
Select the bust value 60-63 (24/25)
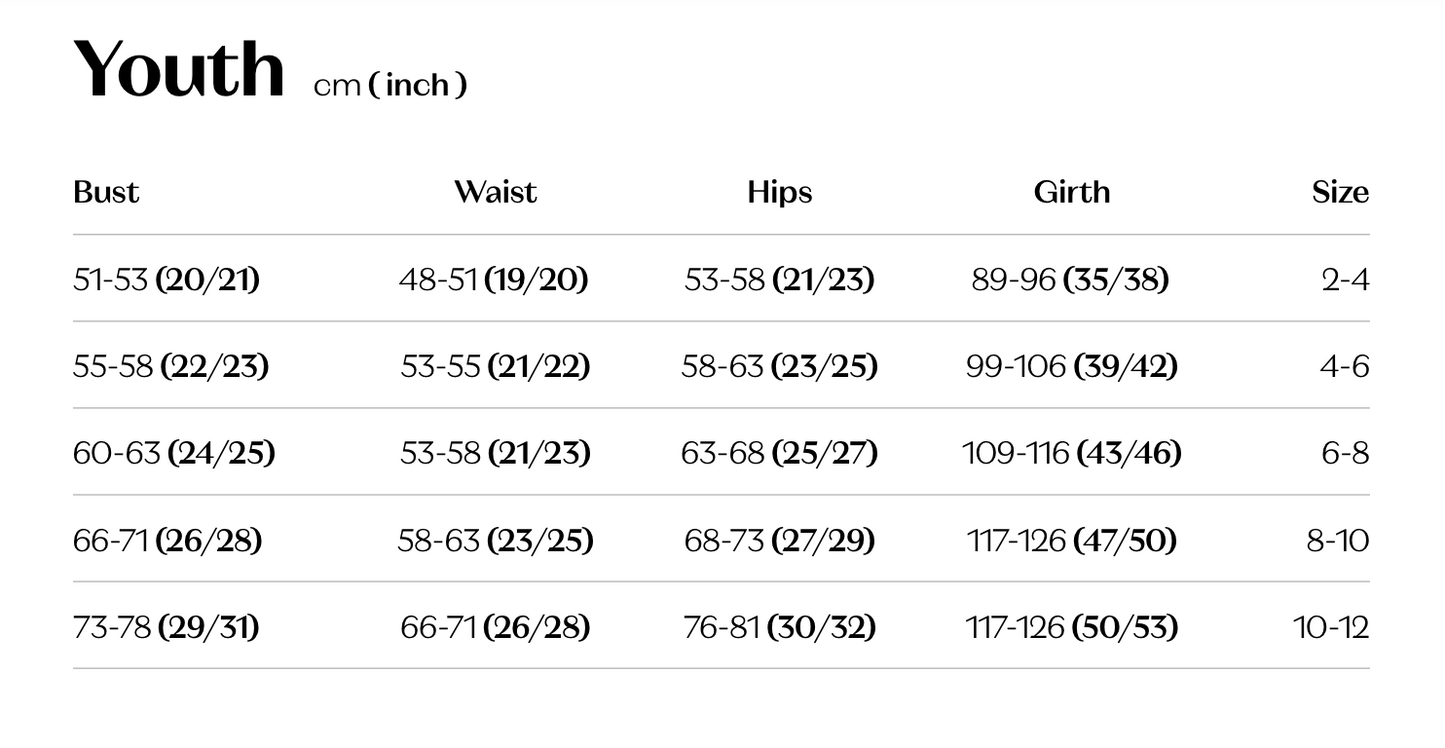tap(174, 454)
